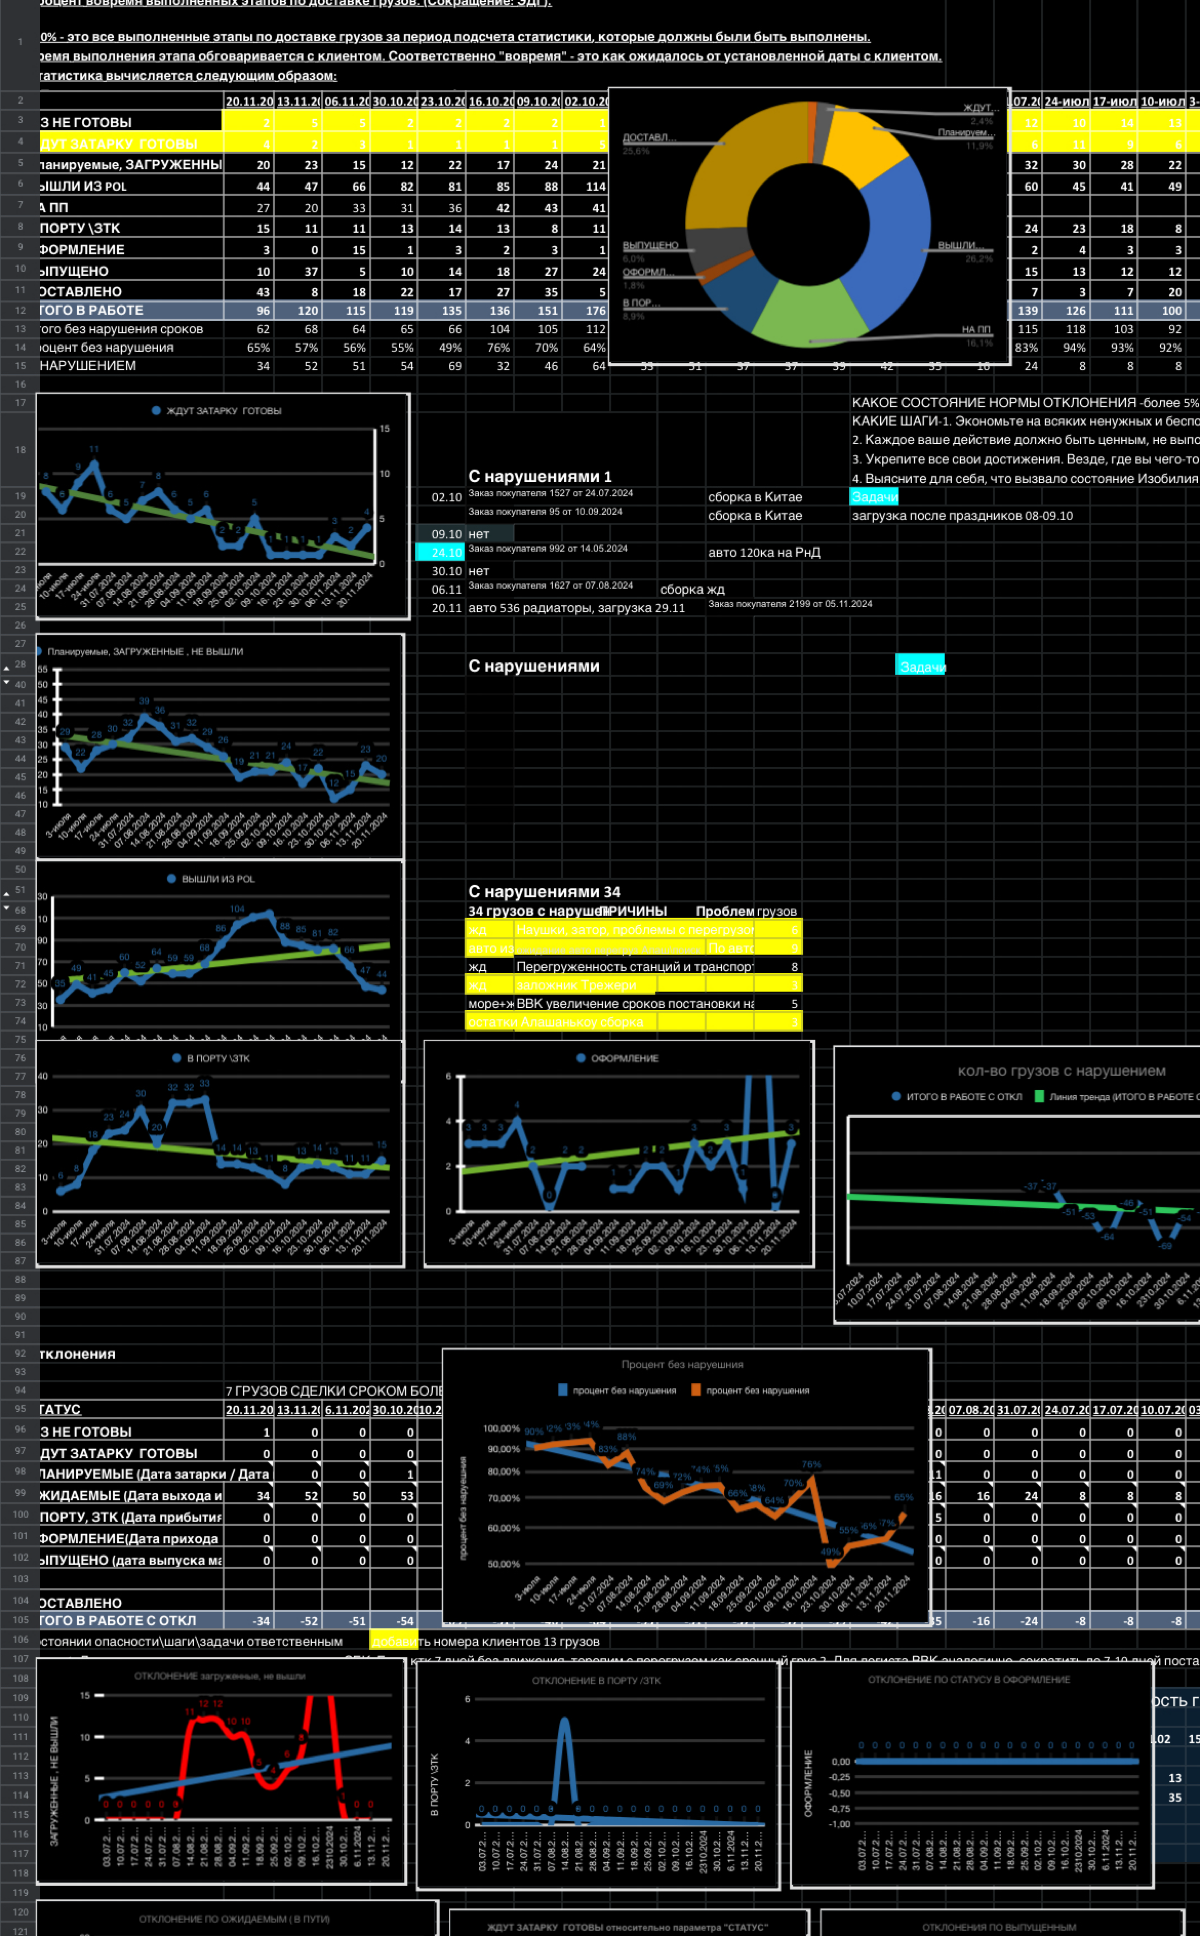This screenshot has width=1200, height=1936.
Task: Click the КАКОЕ СОСТОЯНИЕ НОРМЫ ОТКЛОНЕНИЯ text cell
Action: [x=1025, y=403]
